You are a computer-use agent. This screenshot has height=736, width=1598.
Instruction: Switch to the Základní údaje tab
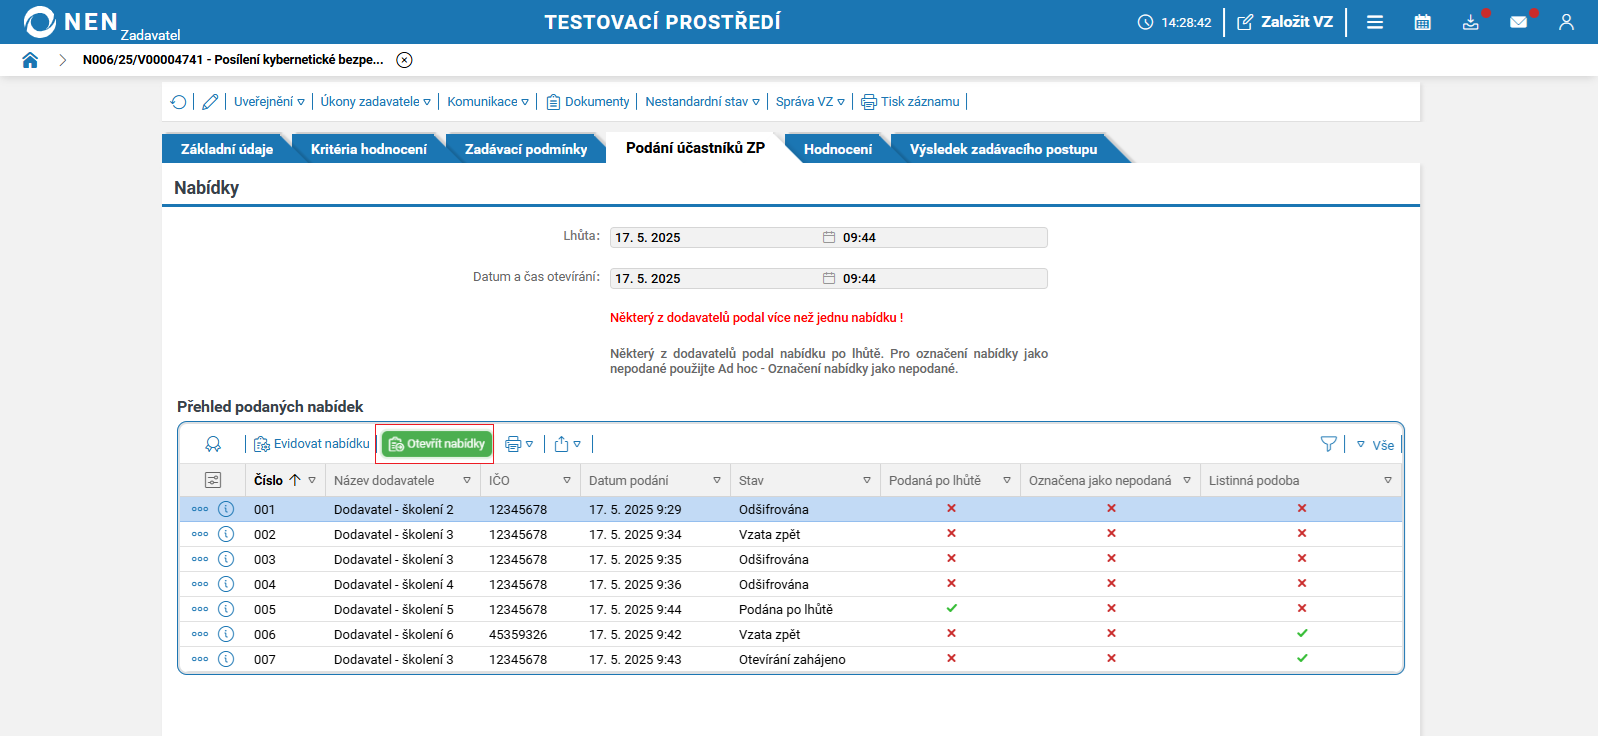tap(226, 149)
